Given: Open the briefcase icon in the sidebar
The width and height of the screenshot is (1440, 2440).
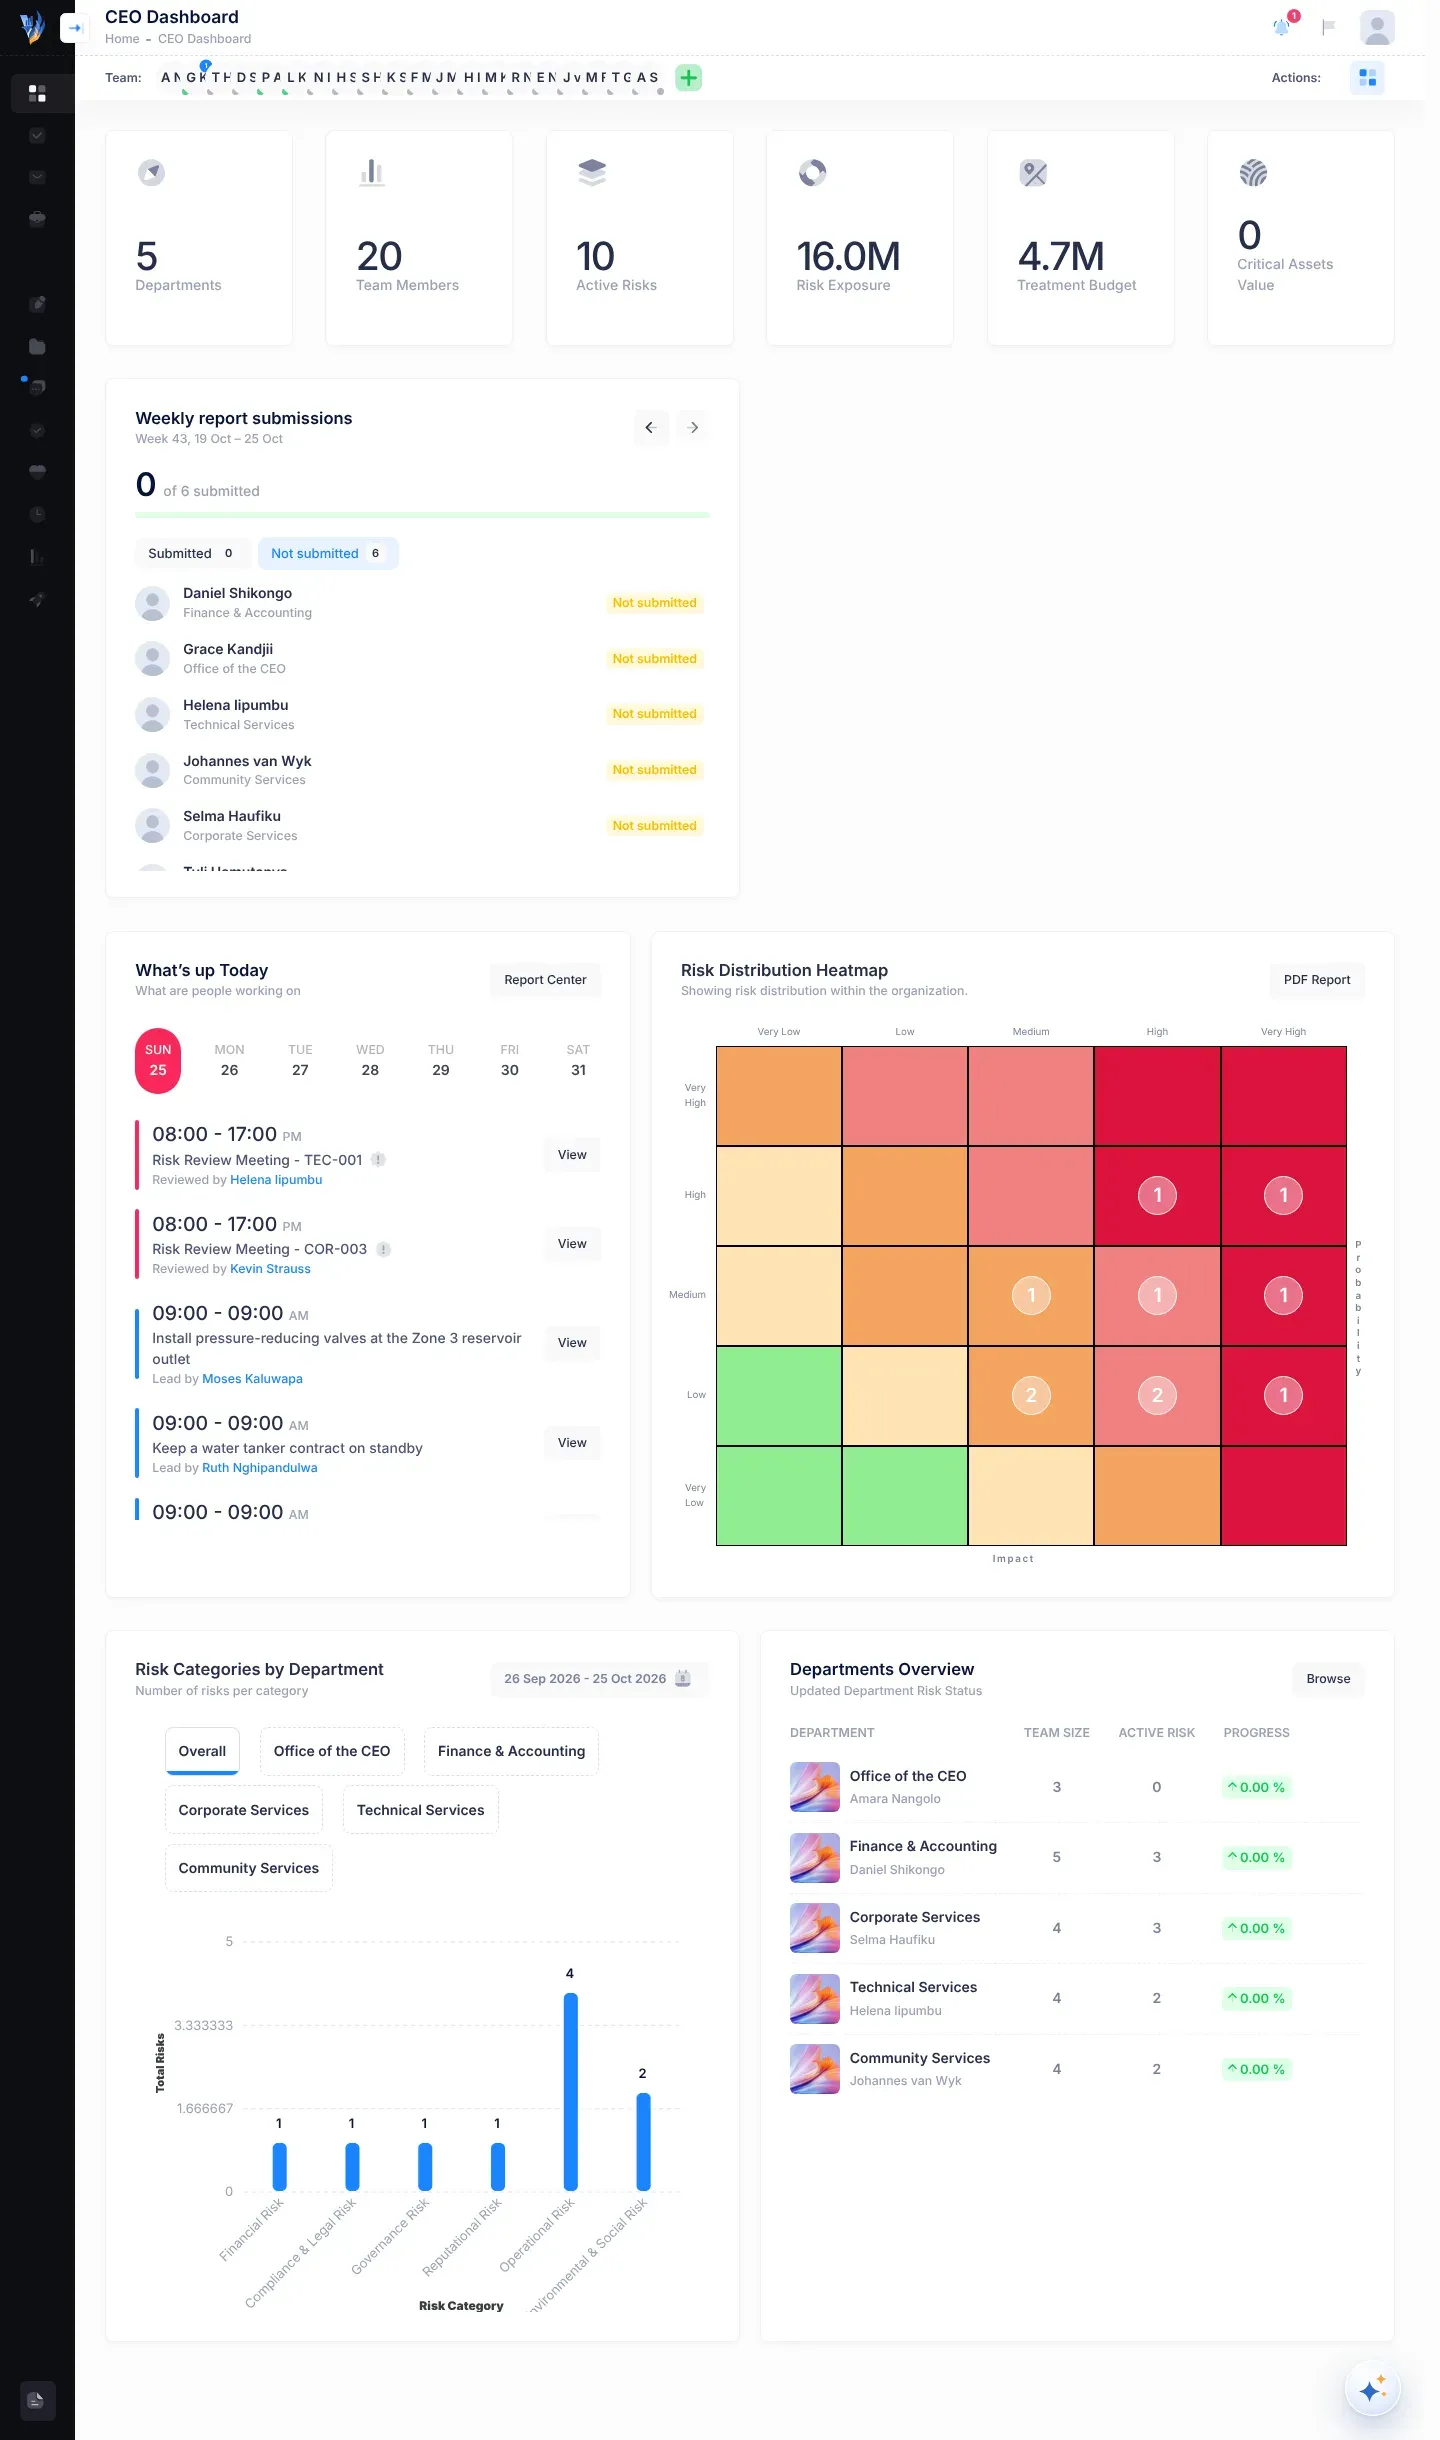Looking at the screenshot, I should (37, 219).
